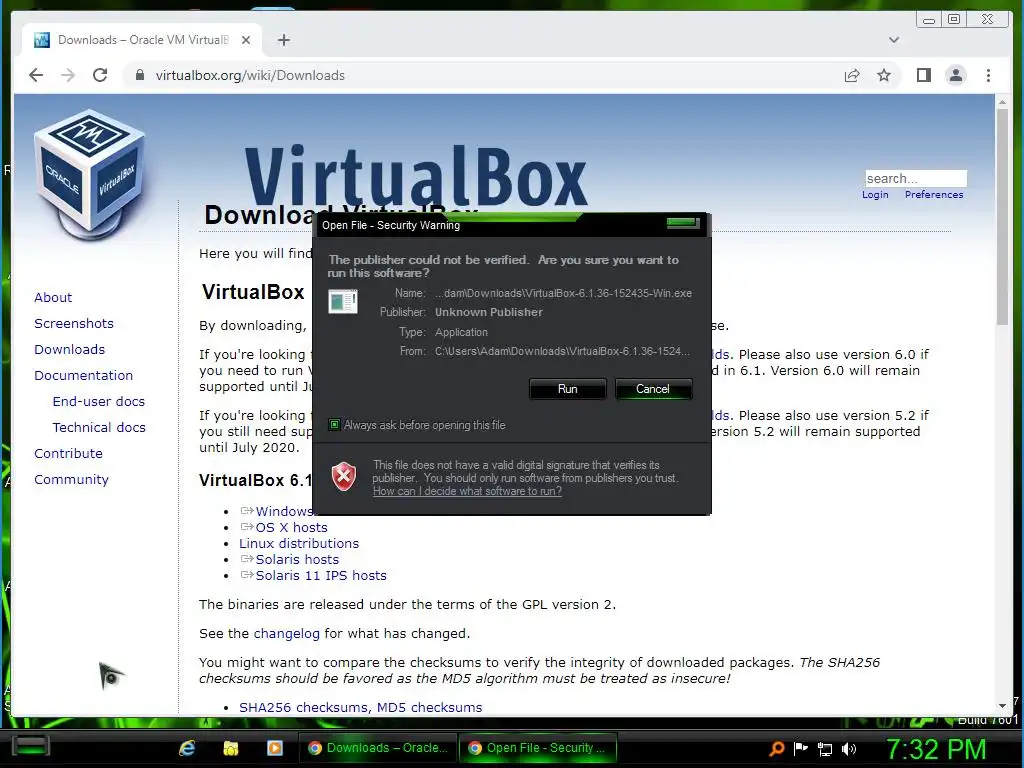This screenshot has height=768, width=1024.
Task: Open Community in the sidebar
Action: (x=71, y=479)
